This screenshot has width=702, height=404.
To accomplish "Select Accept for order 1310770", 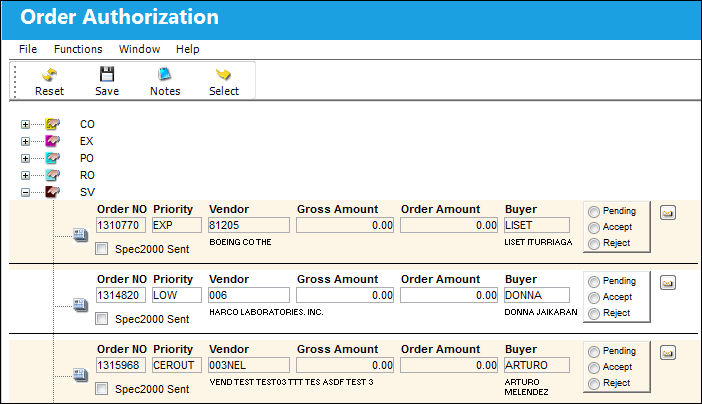I will click(594, 228).
